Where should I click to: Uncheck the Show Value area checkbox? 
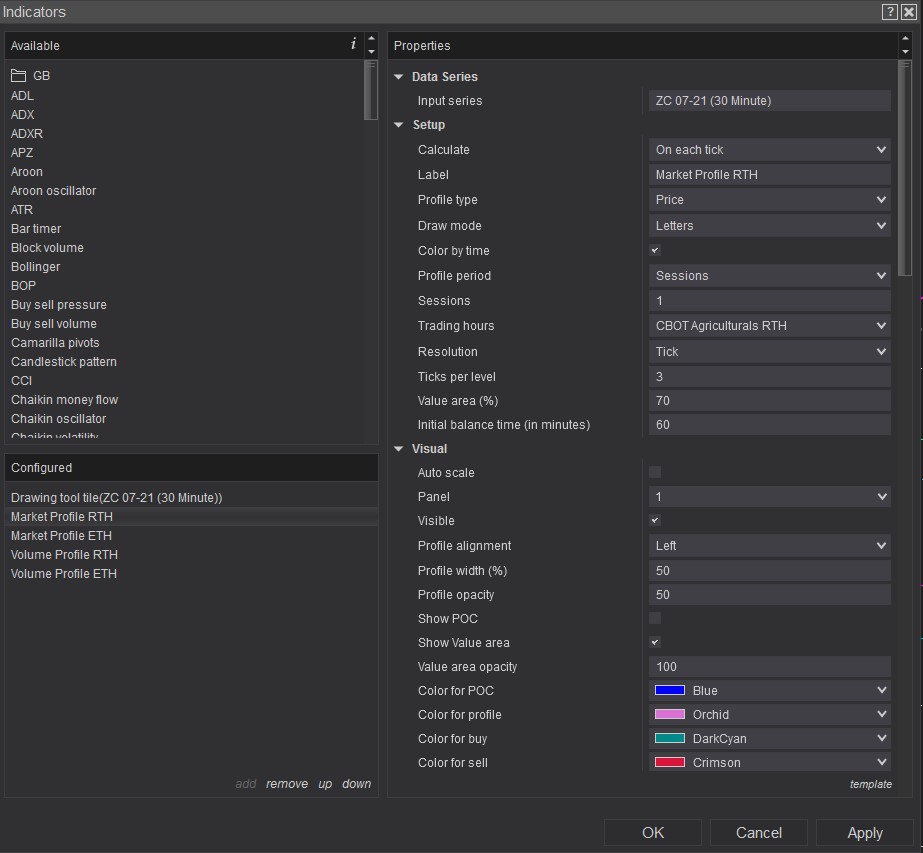coord(655,643)
